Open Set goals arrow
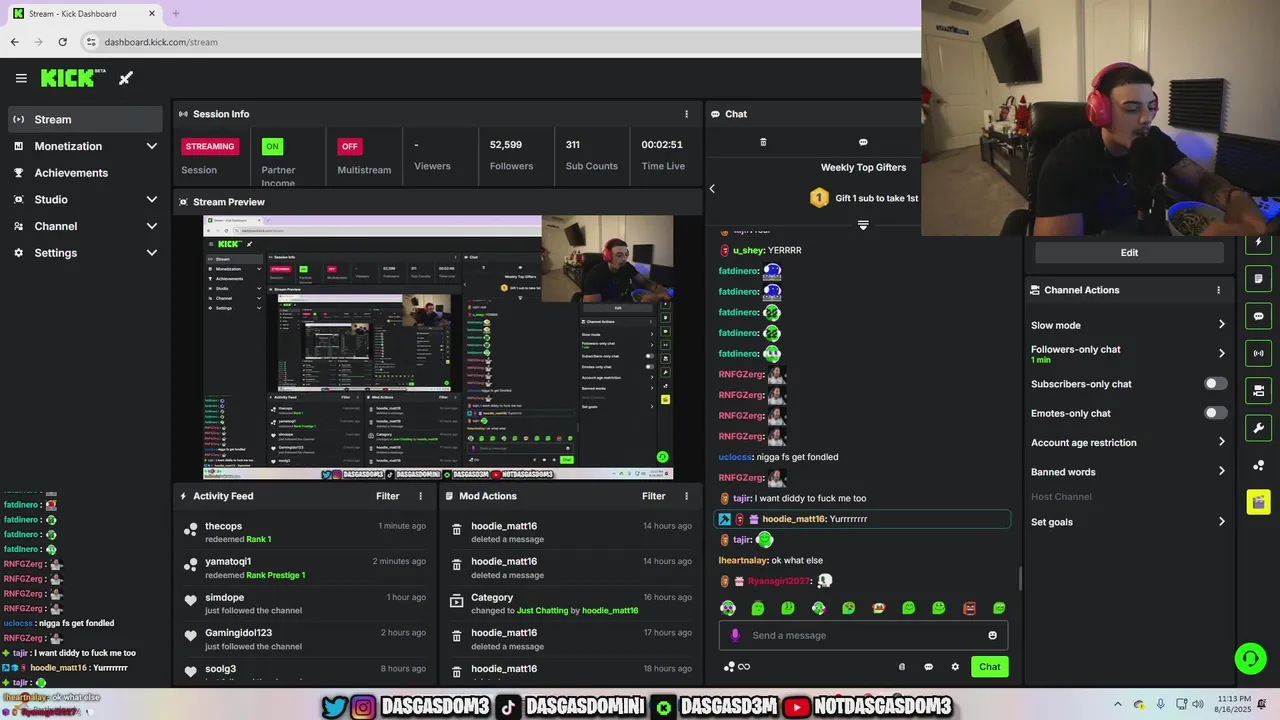 point(1221,522)
